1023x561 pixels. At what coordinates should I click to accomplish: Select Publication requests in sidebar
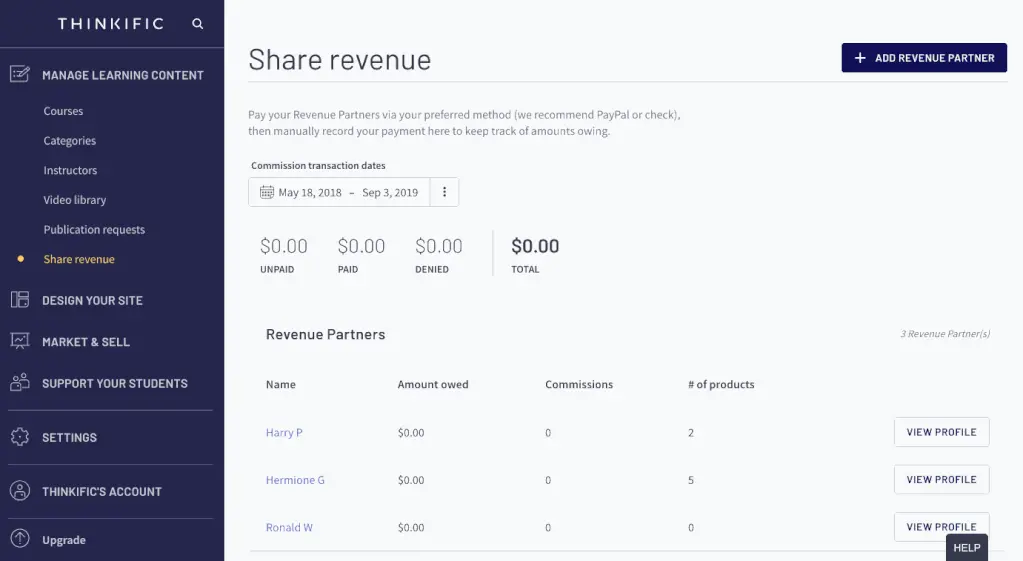[x=94, y=230]
